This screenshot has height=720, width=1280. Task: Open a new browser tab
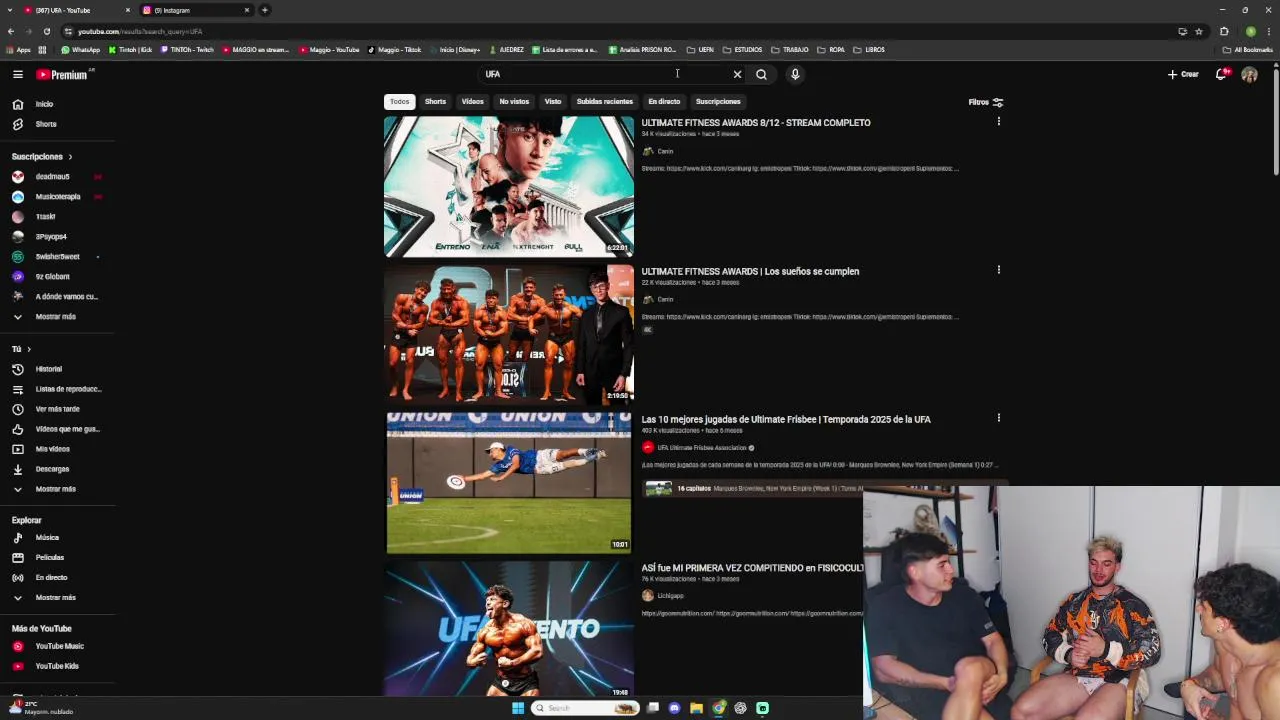tap(265, 10)
